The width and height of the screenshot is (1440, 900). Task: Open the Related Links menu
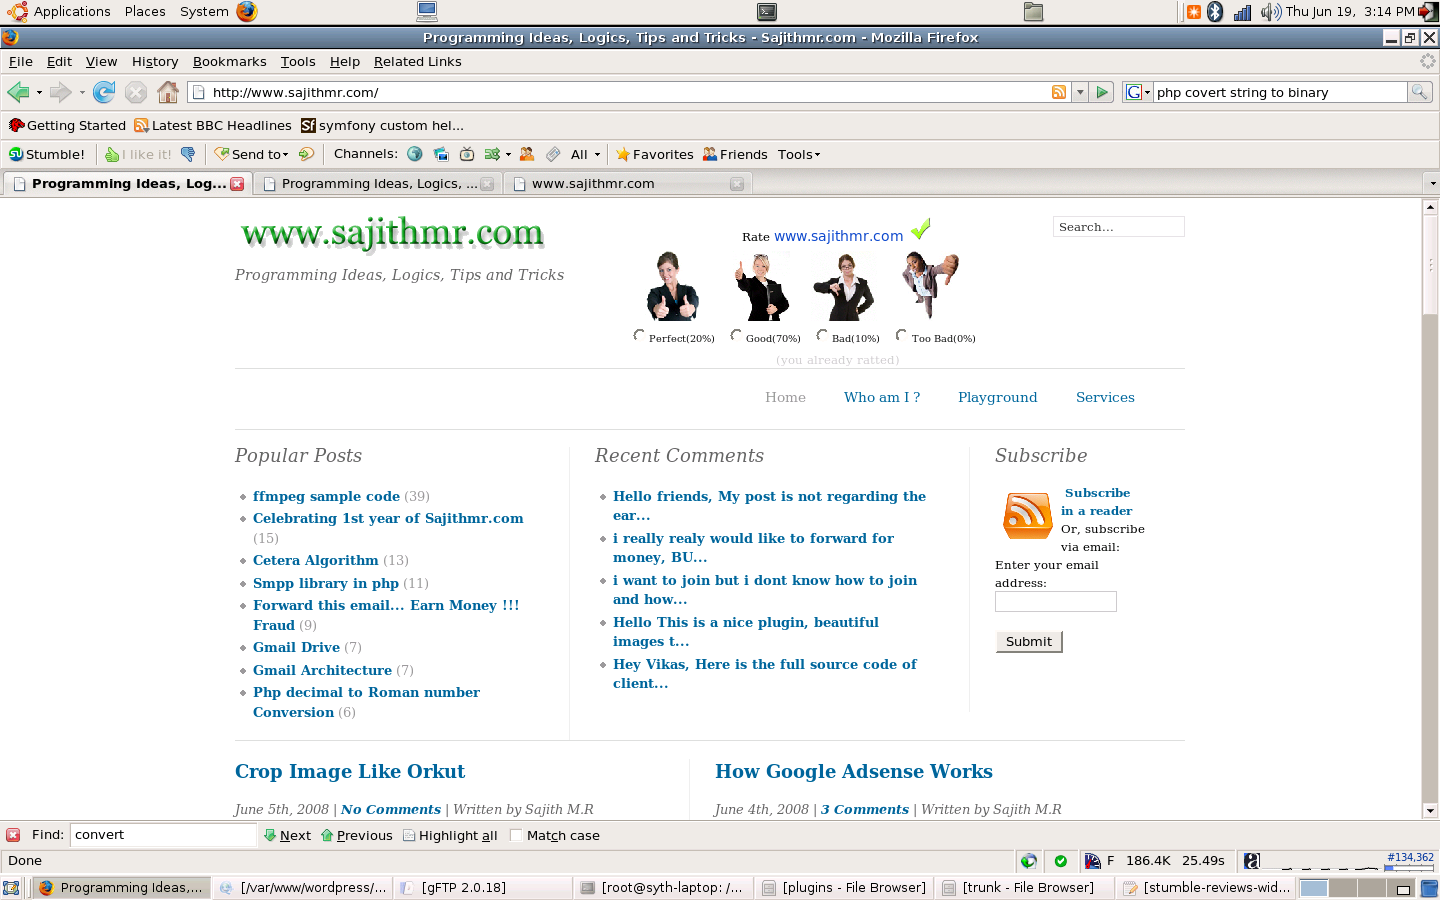418,62
